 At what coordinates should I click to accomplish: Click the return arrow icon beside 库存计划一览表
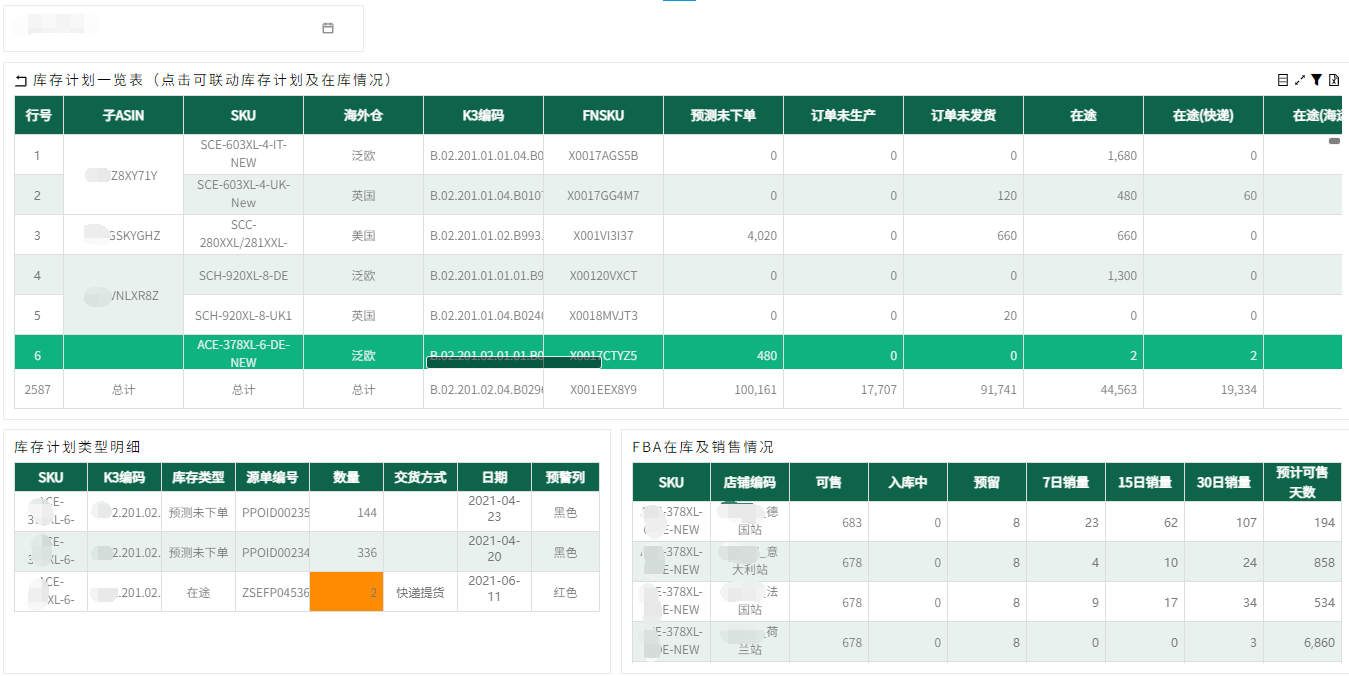pos(19,78)
